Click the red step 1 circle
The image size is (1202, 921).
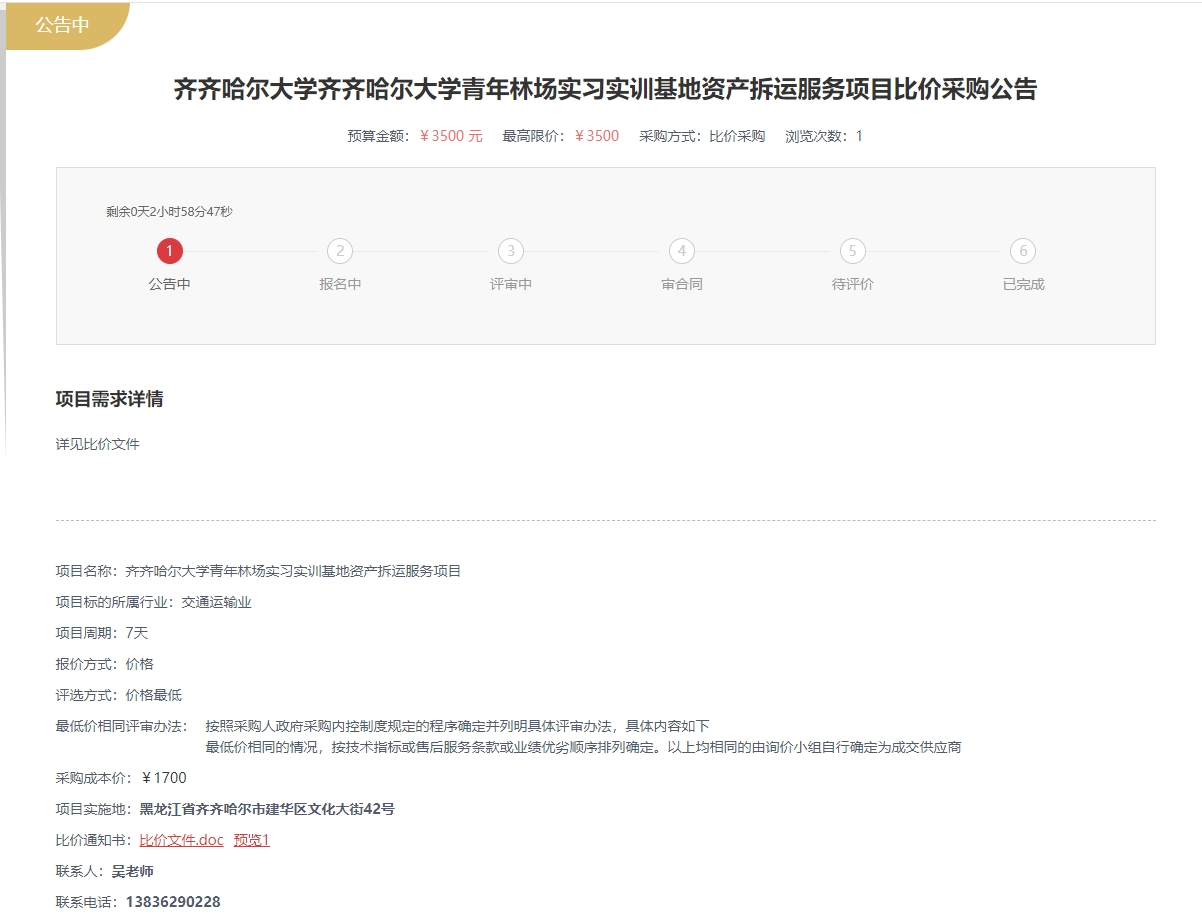(170, 251)
